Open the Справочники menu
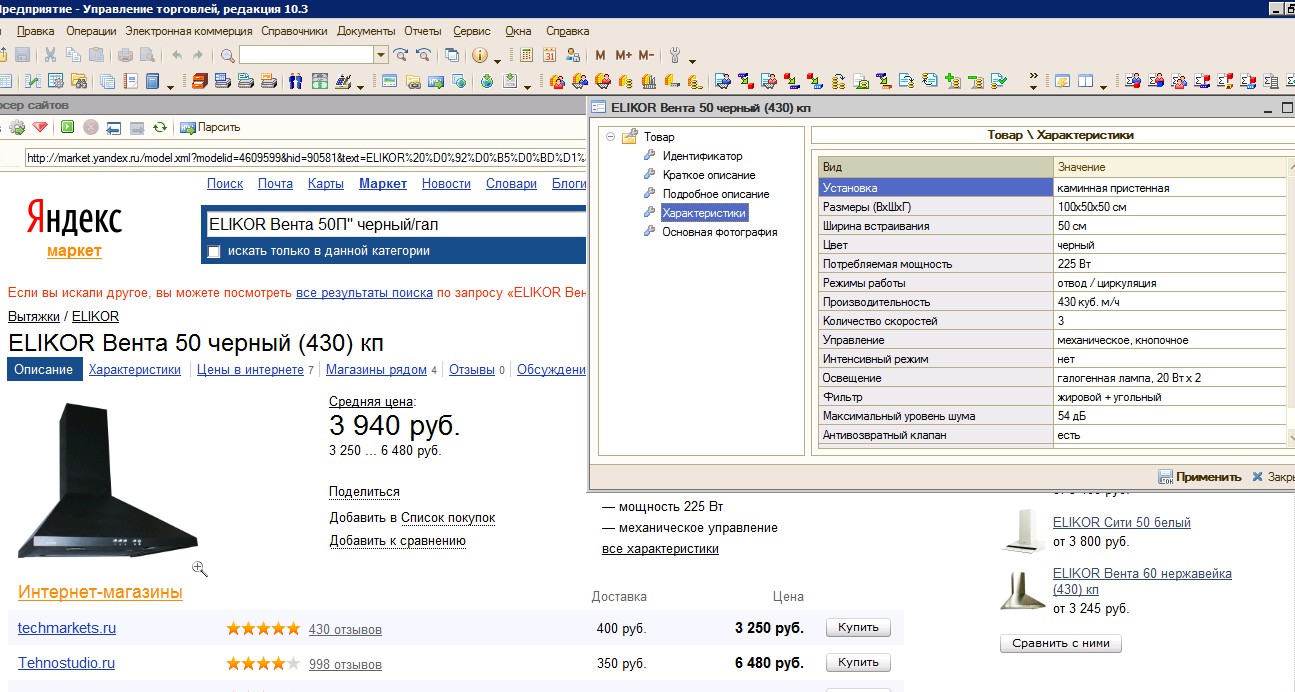 (x=294, y=31)
